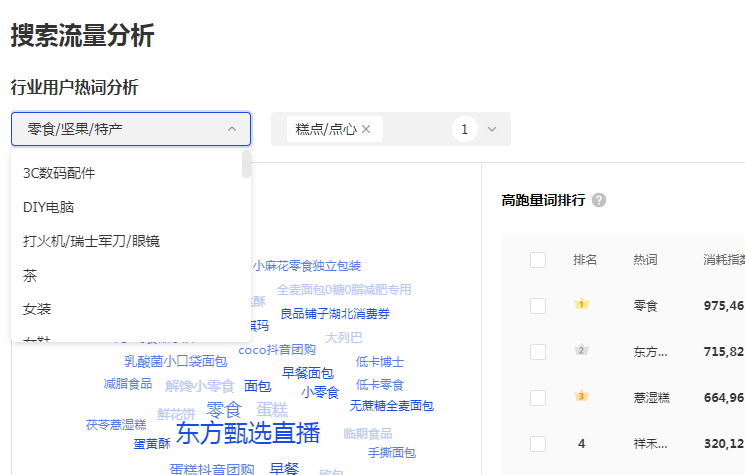Viewport: 745px width, 475px height.
Task: Click the dropdown list scrollbar thumb
Action: point(246,164)
